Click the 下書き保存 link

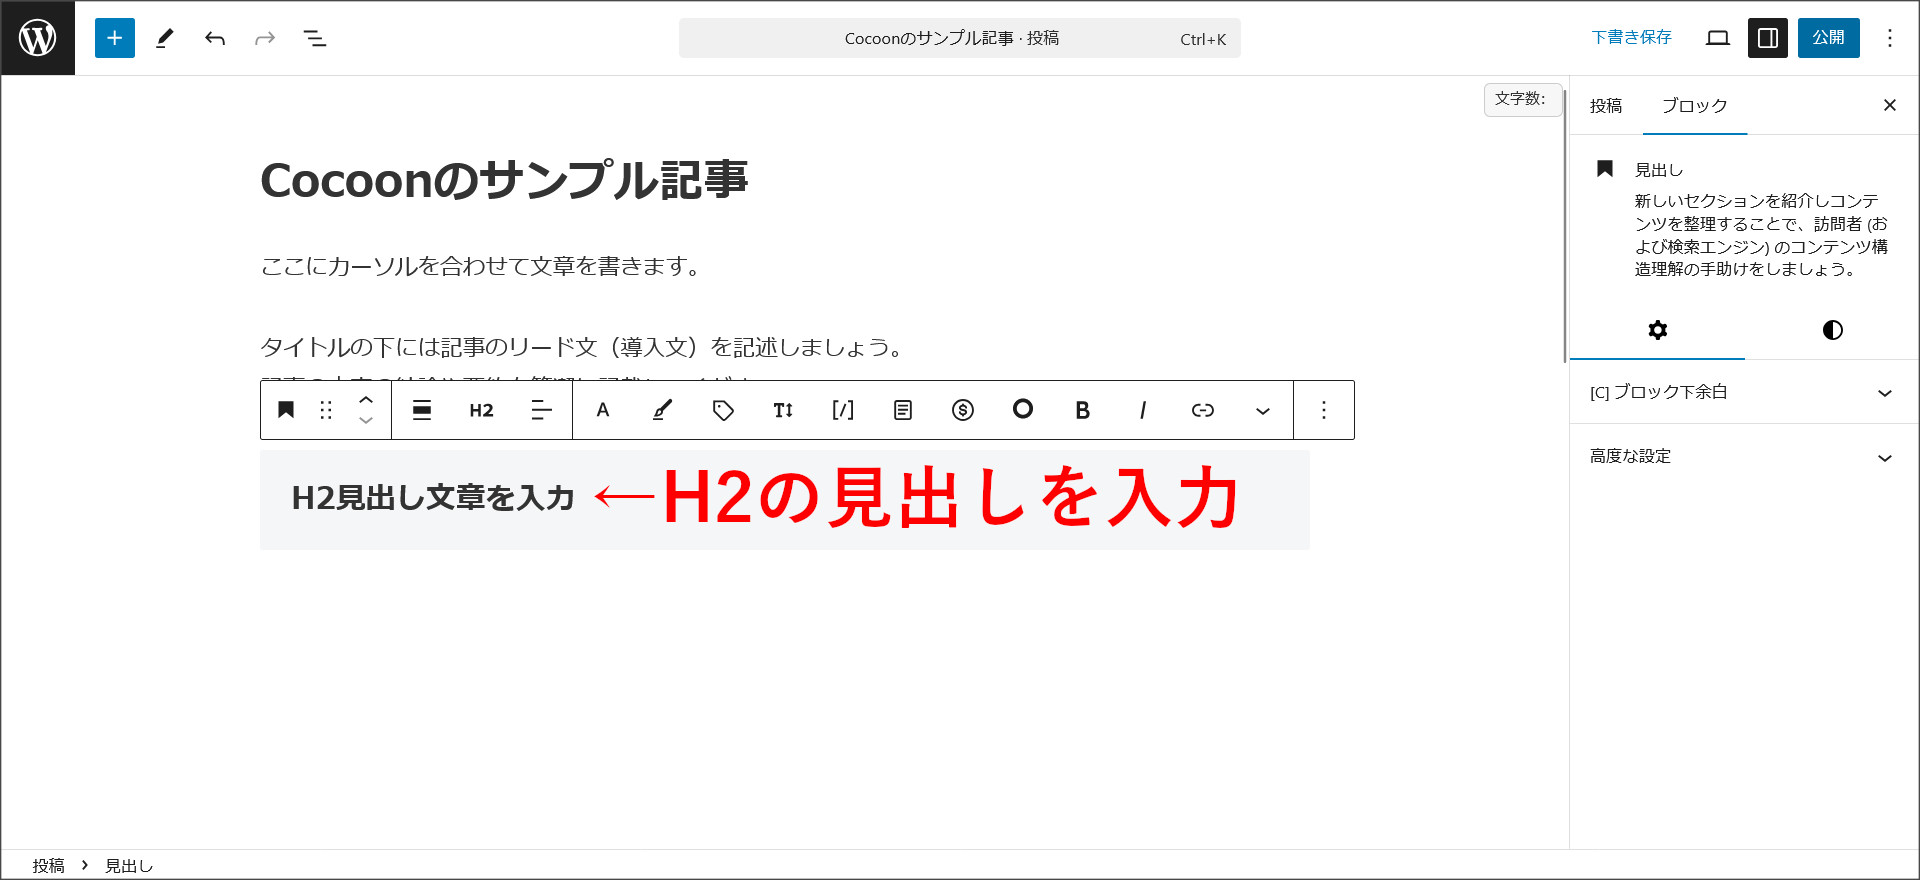1632,38
